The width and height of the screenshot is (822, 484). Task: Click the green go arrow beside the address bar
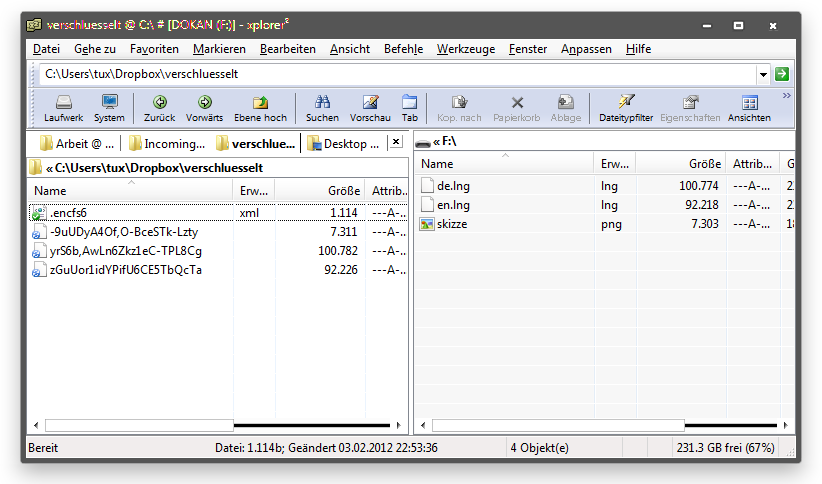point(781,74)
